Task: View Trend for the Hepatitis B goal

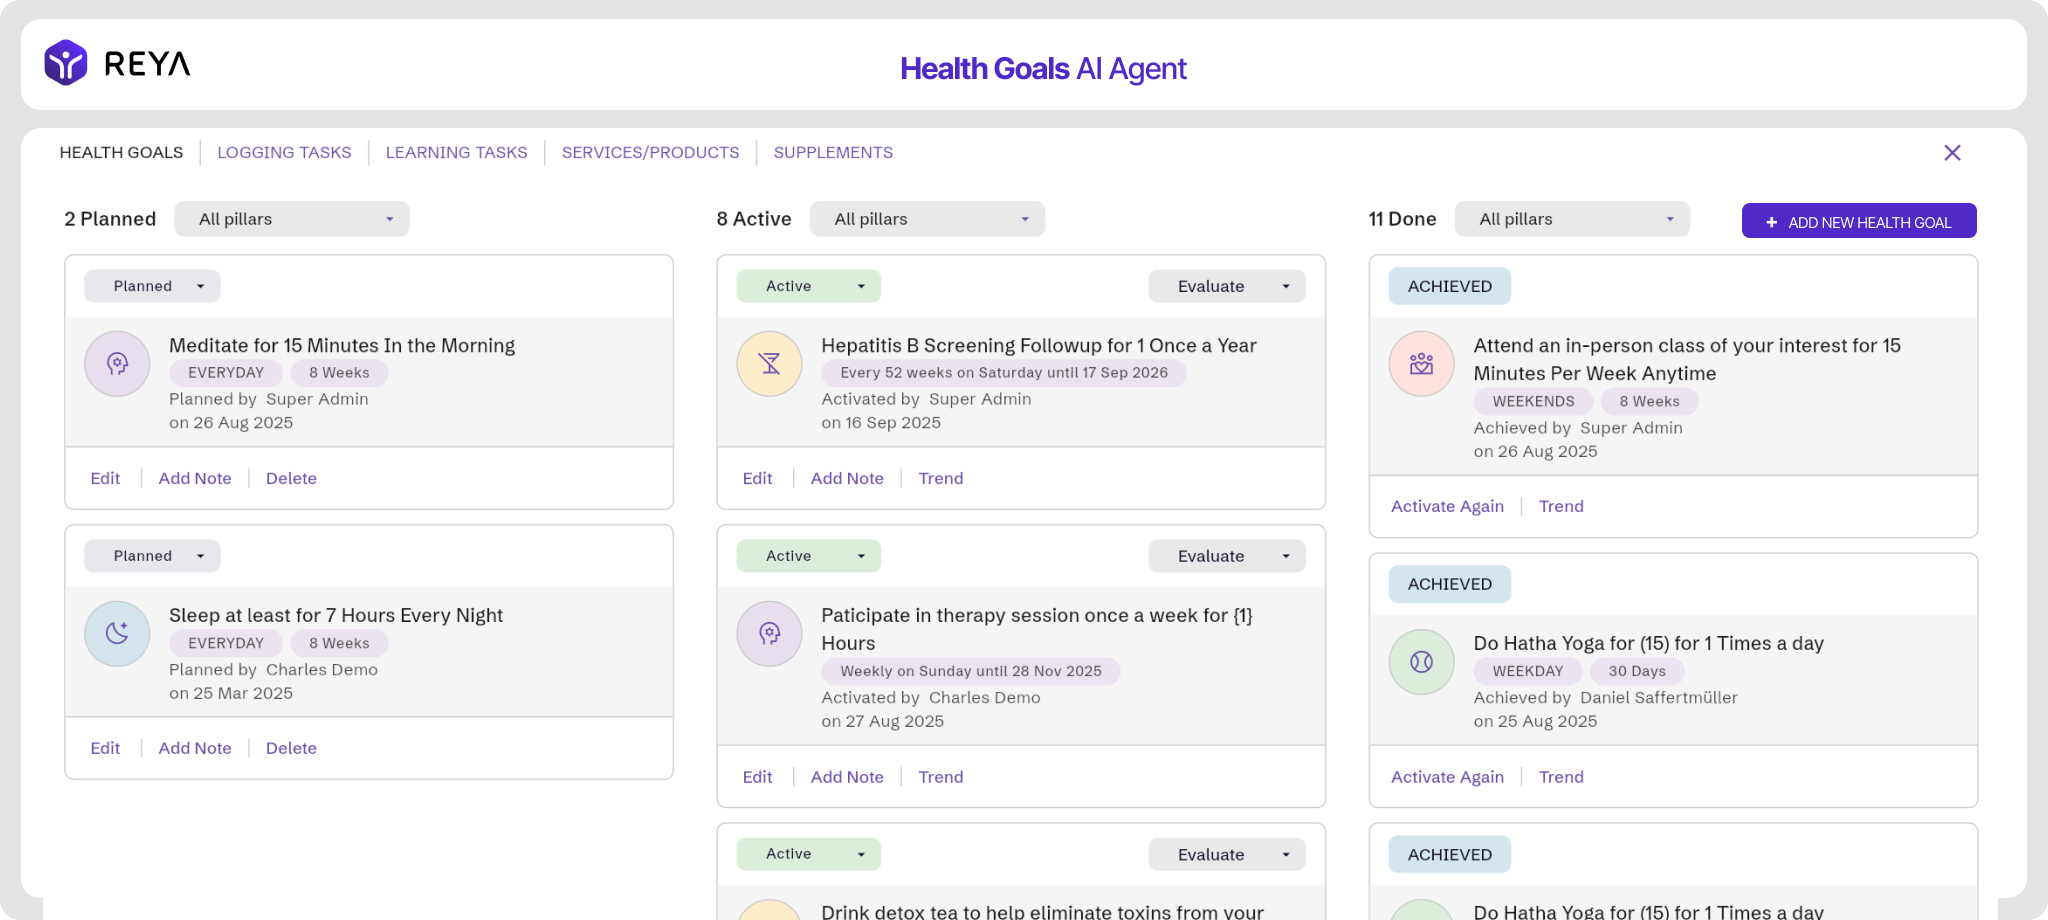Action: (941, 478)
